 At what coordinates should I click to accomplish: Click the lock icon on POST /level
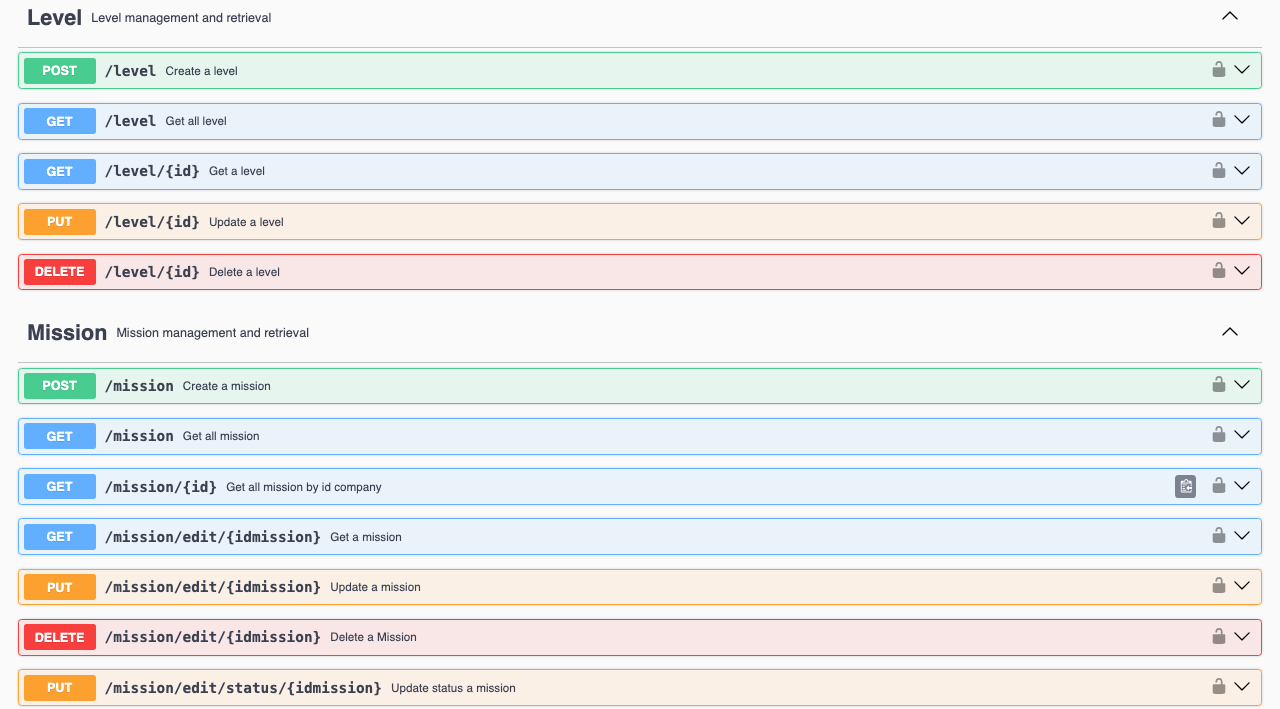[1218, 70]
